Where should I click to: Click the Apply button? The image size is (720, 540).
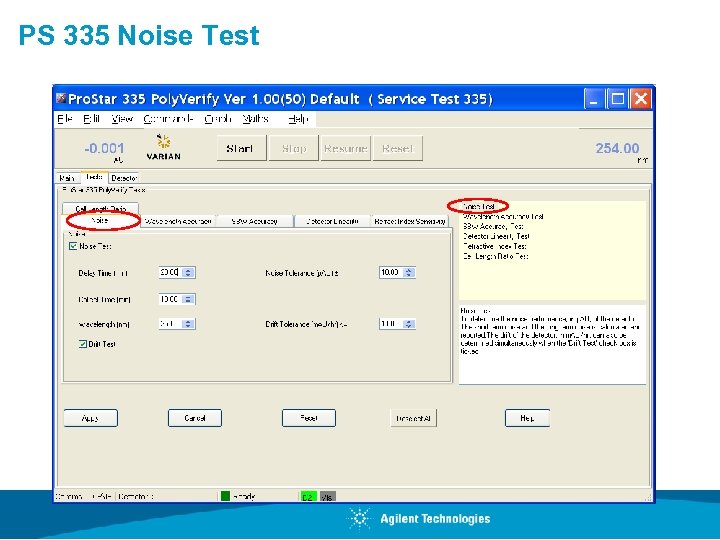(90, 418)
